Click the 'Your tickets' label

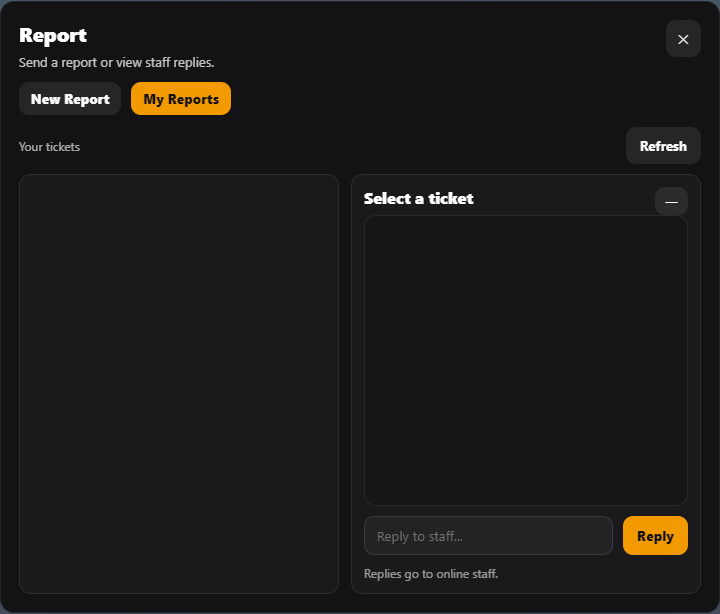click(x=49, y=147)
